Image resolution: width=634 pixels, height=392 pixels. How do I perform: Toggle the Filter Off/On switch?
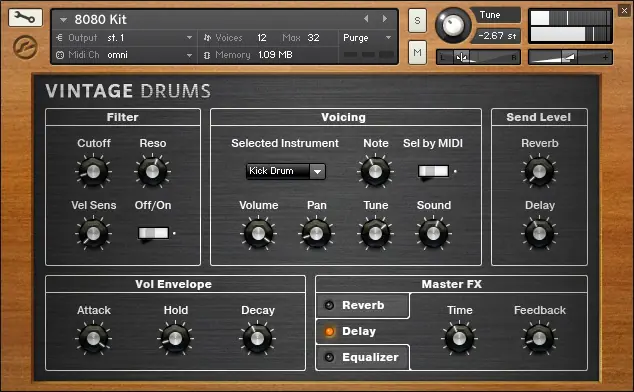[153, 233]
